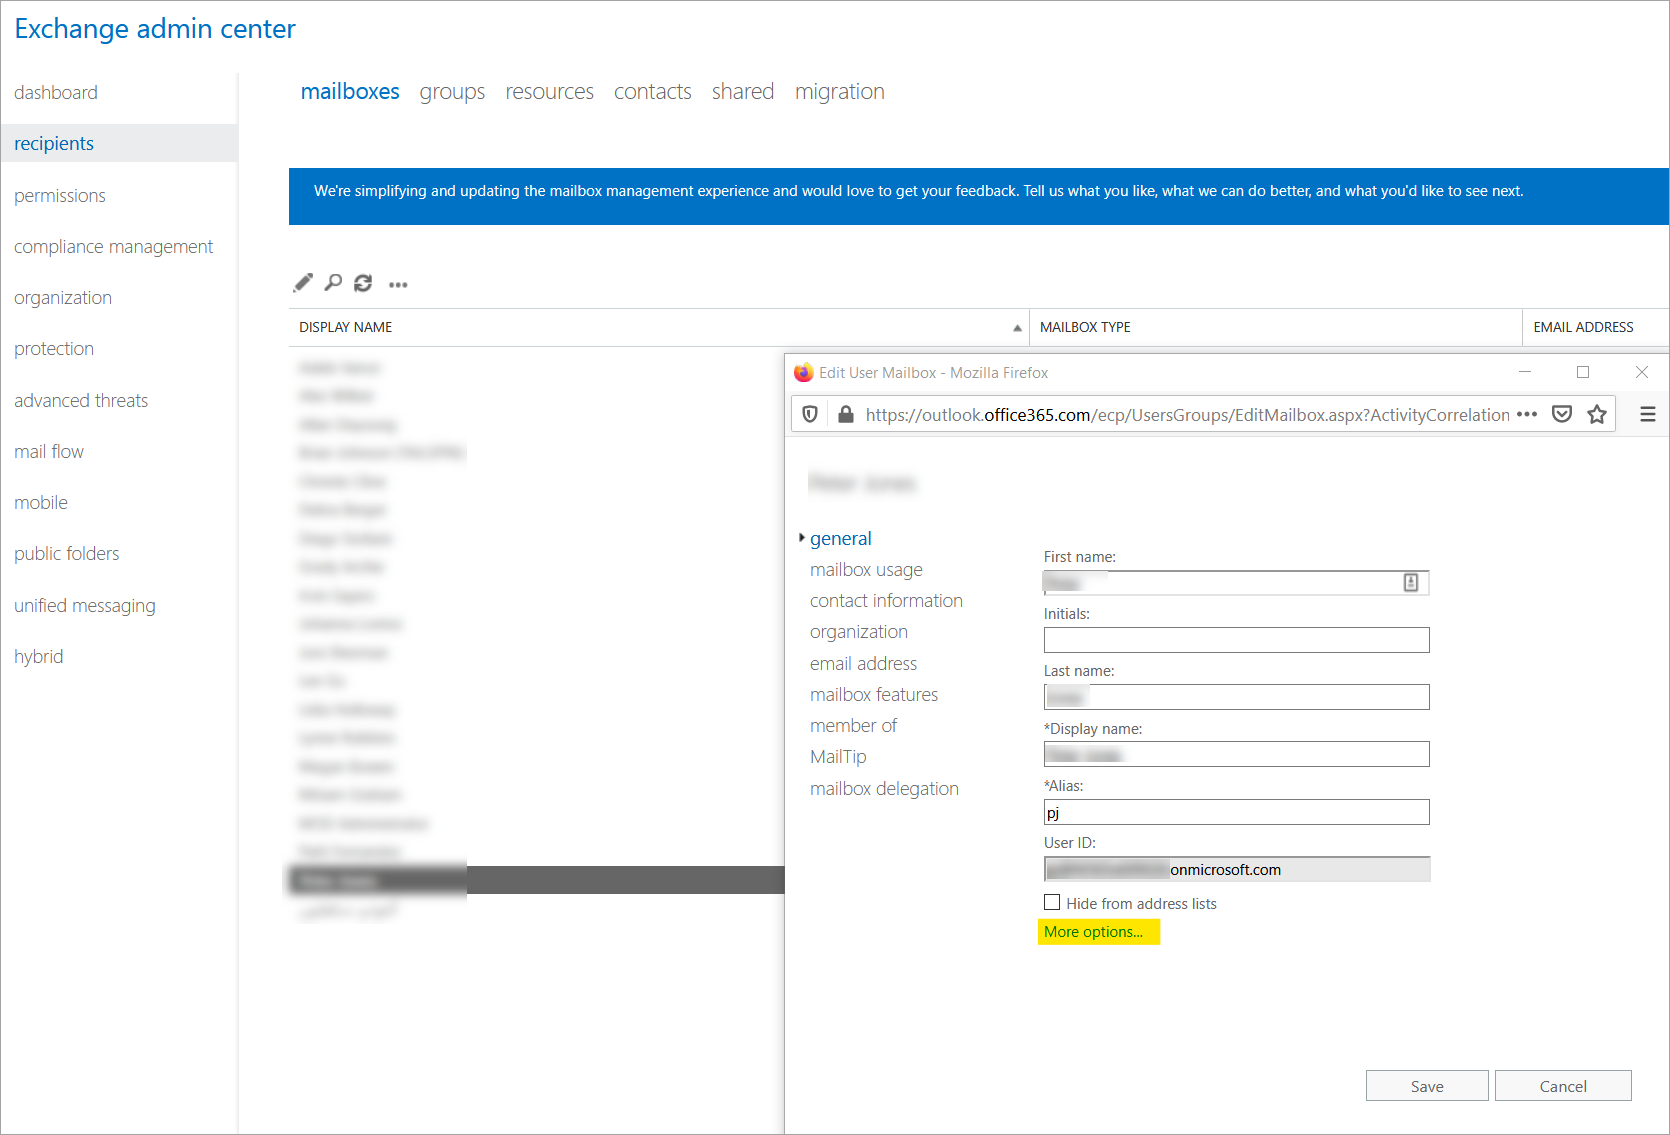Open the page actions ellipsis in the address bar
The width and height of the screenshot is (1670, 1135).
point(1527,415)
